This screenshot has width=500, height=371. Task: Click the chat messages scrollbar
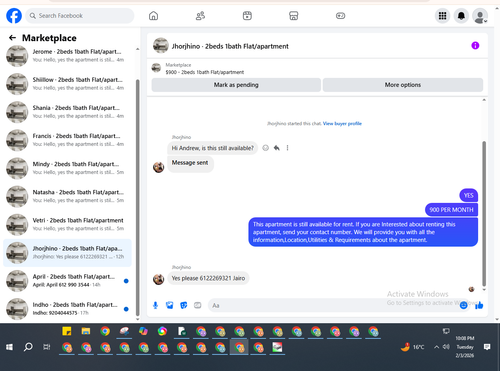click(x=484, y=213)
